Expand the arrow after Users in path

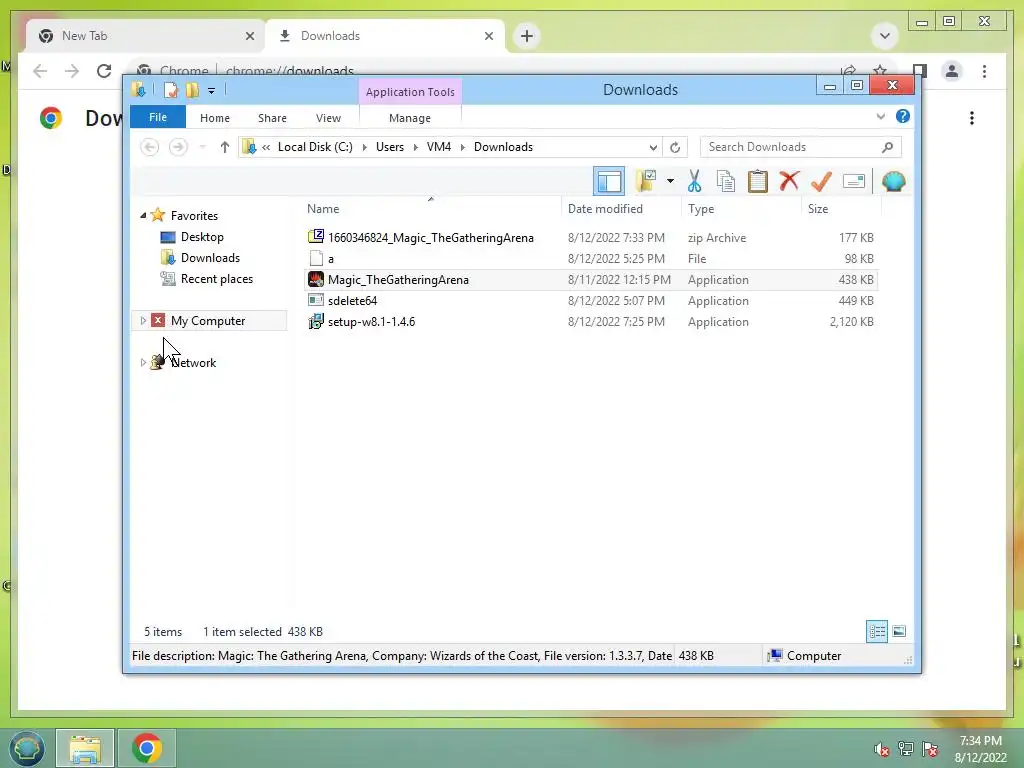[x=415, y=148]
